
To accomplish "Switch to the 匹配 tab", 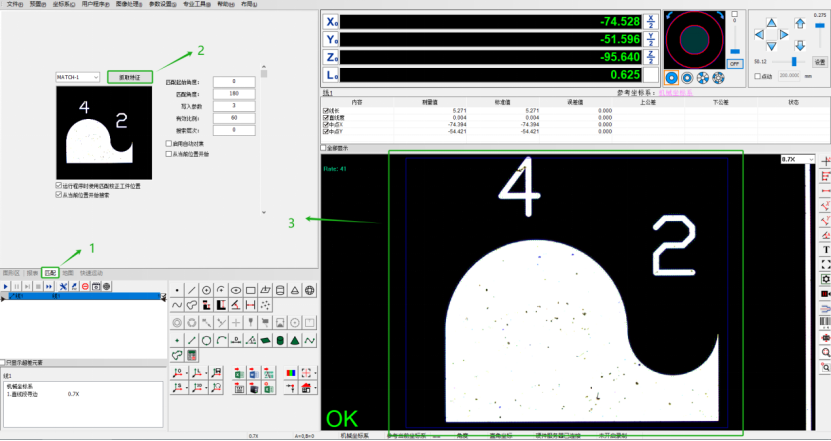I will pos(50,271).
